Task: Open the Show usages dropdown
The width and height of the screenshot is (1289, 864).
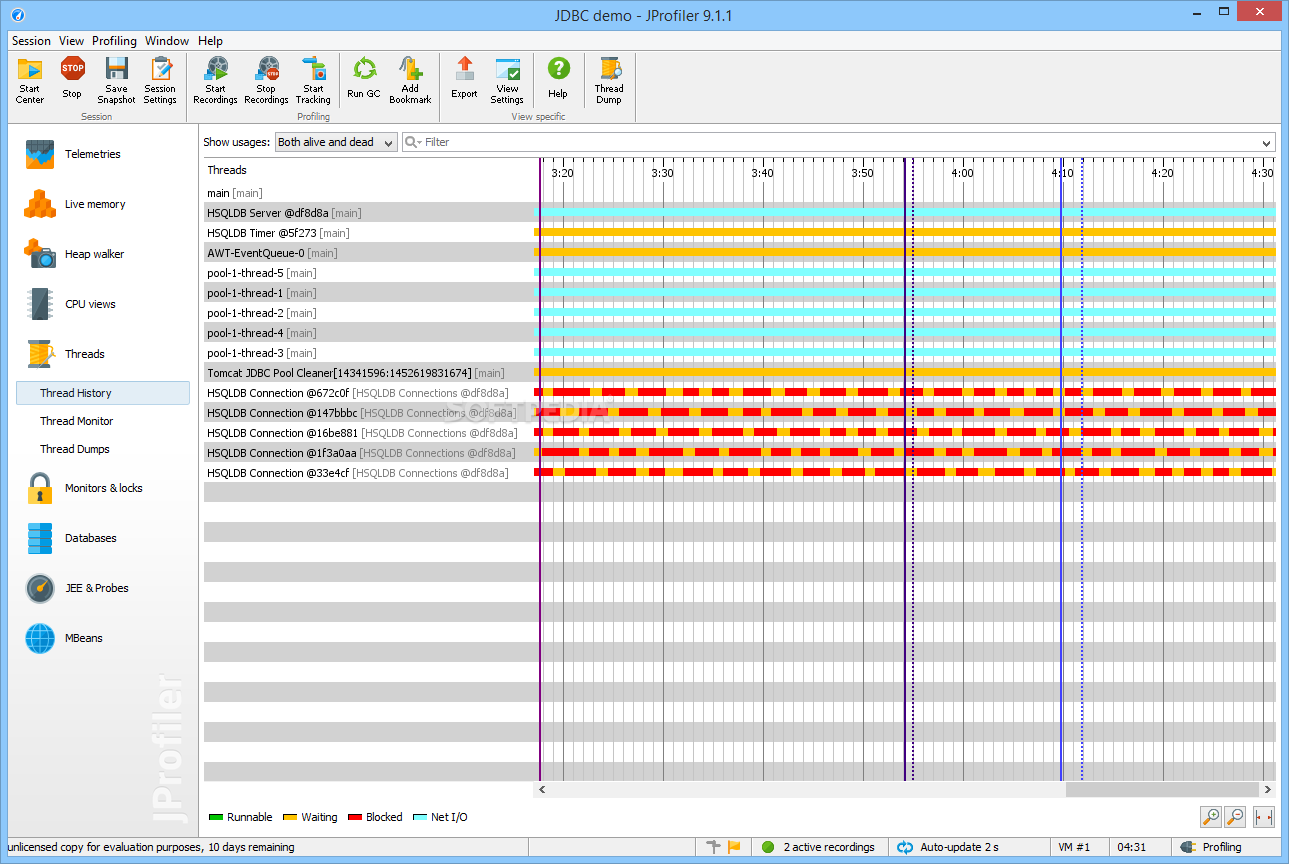Action: tap(335, 142)
